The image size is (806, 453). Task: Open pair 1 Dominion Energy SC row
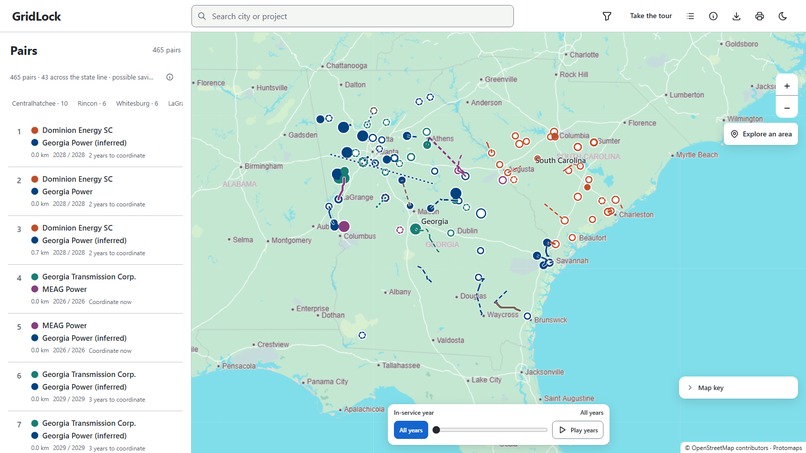click(96, 142)
